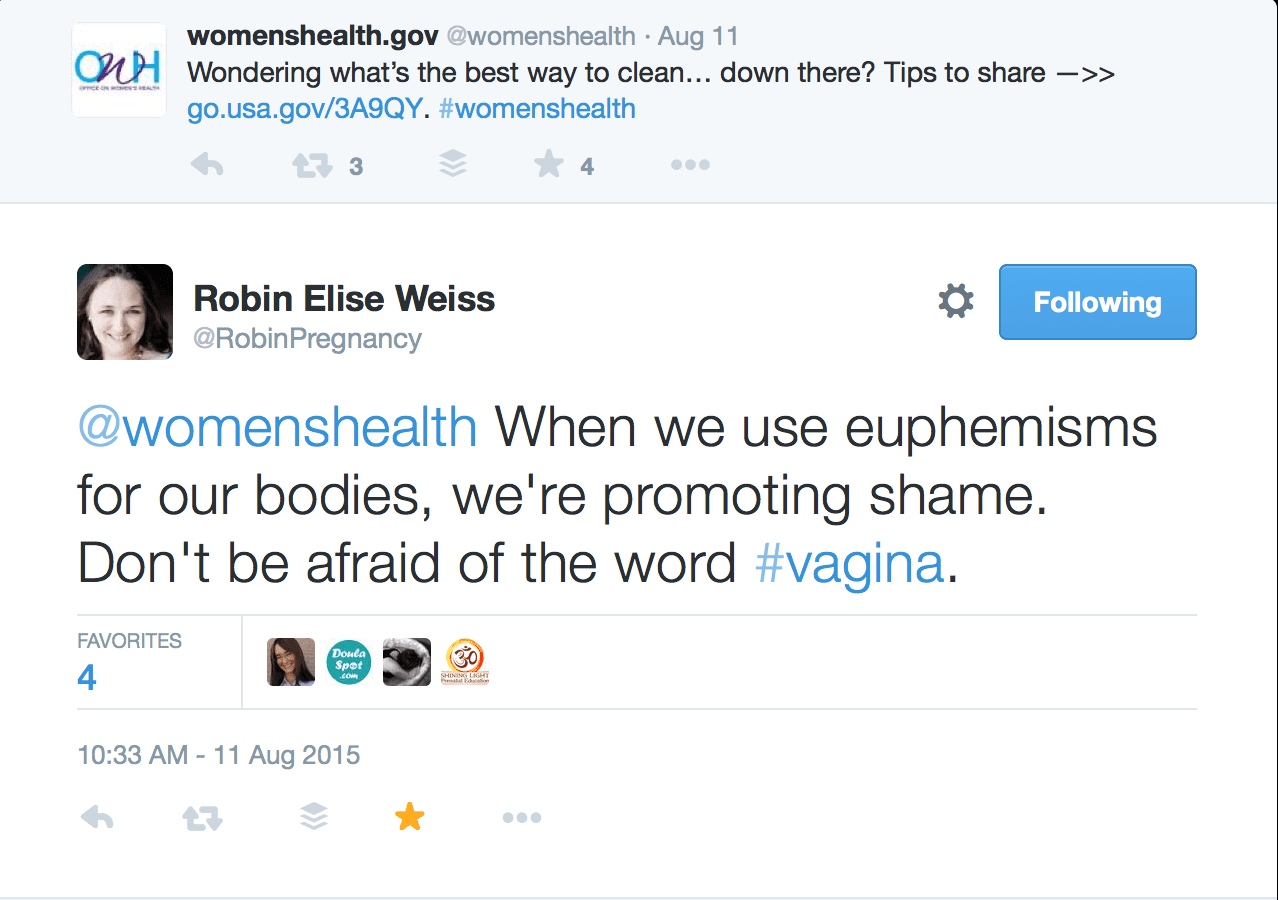Open the Doula Spot avatar in favorites
The width and height of the screenshot is (1278, 900).
pos(349,662)
